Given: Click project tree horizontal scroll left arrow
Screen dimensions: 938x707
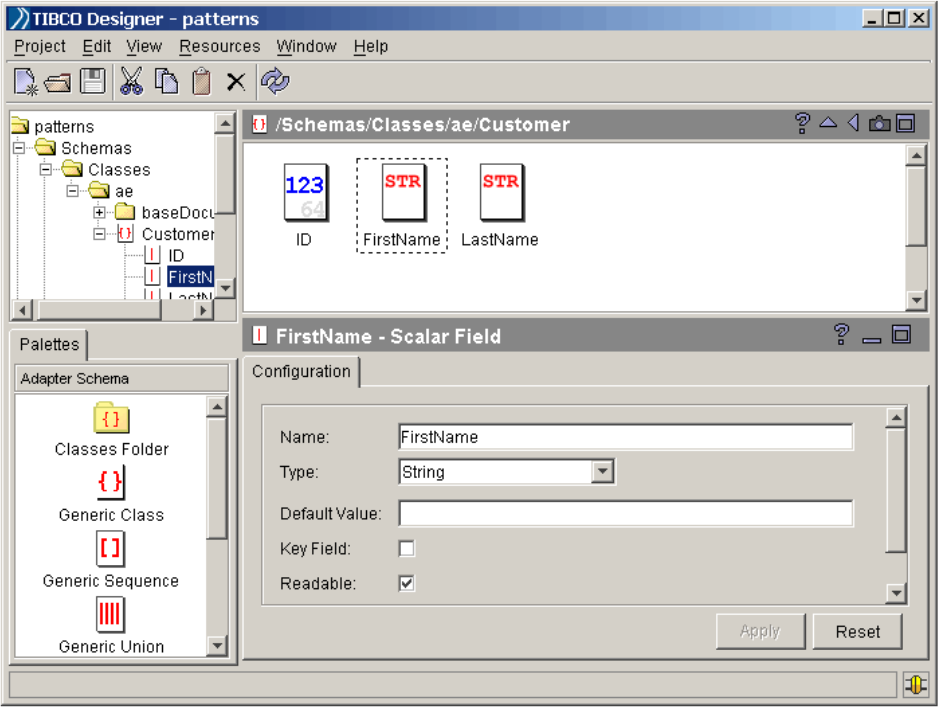Looking at the screenshot, I should point(23,310).
